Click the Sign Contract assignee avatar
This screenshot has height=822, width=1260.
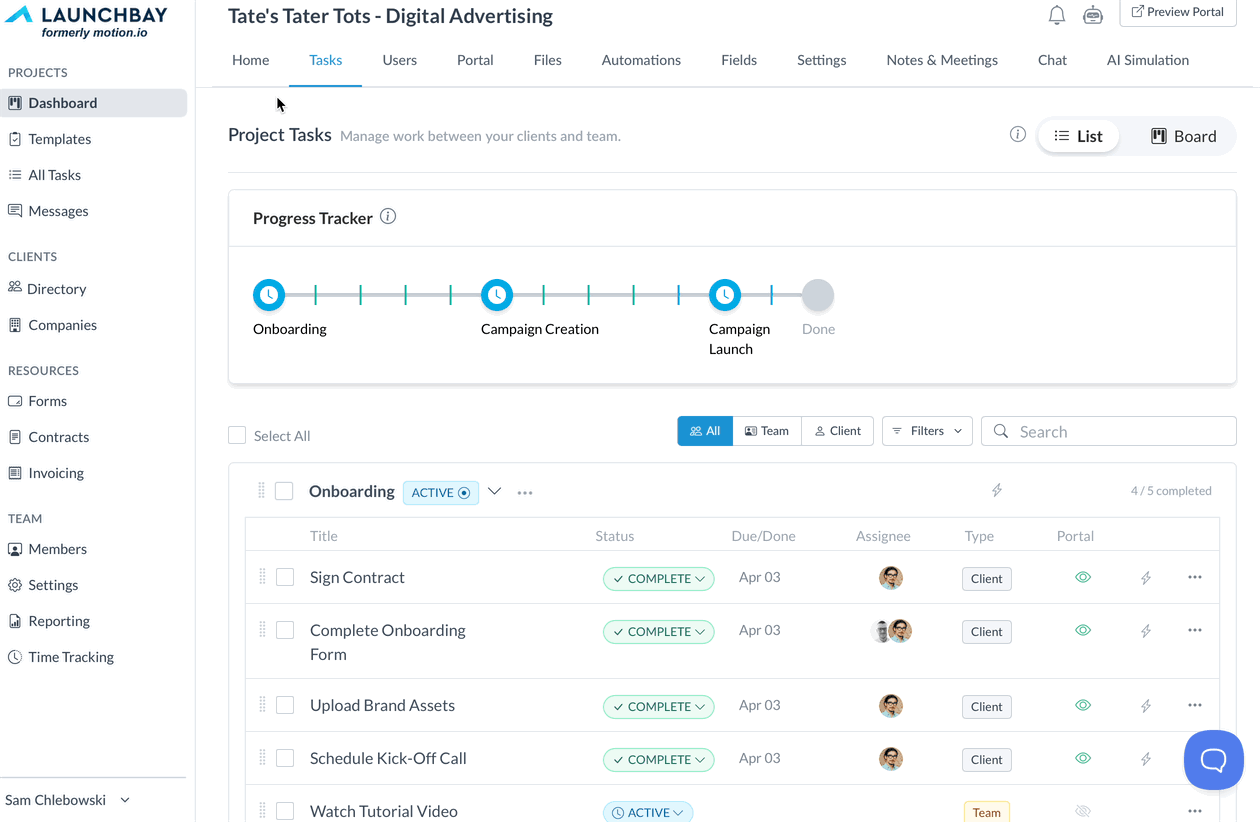pyautogui.click(x=891, y=577)
